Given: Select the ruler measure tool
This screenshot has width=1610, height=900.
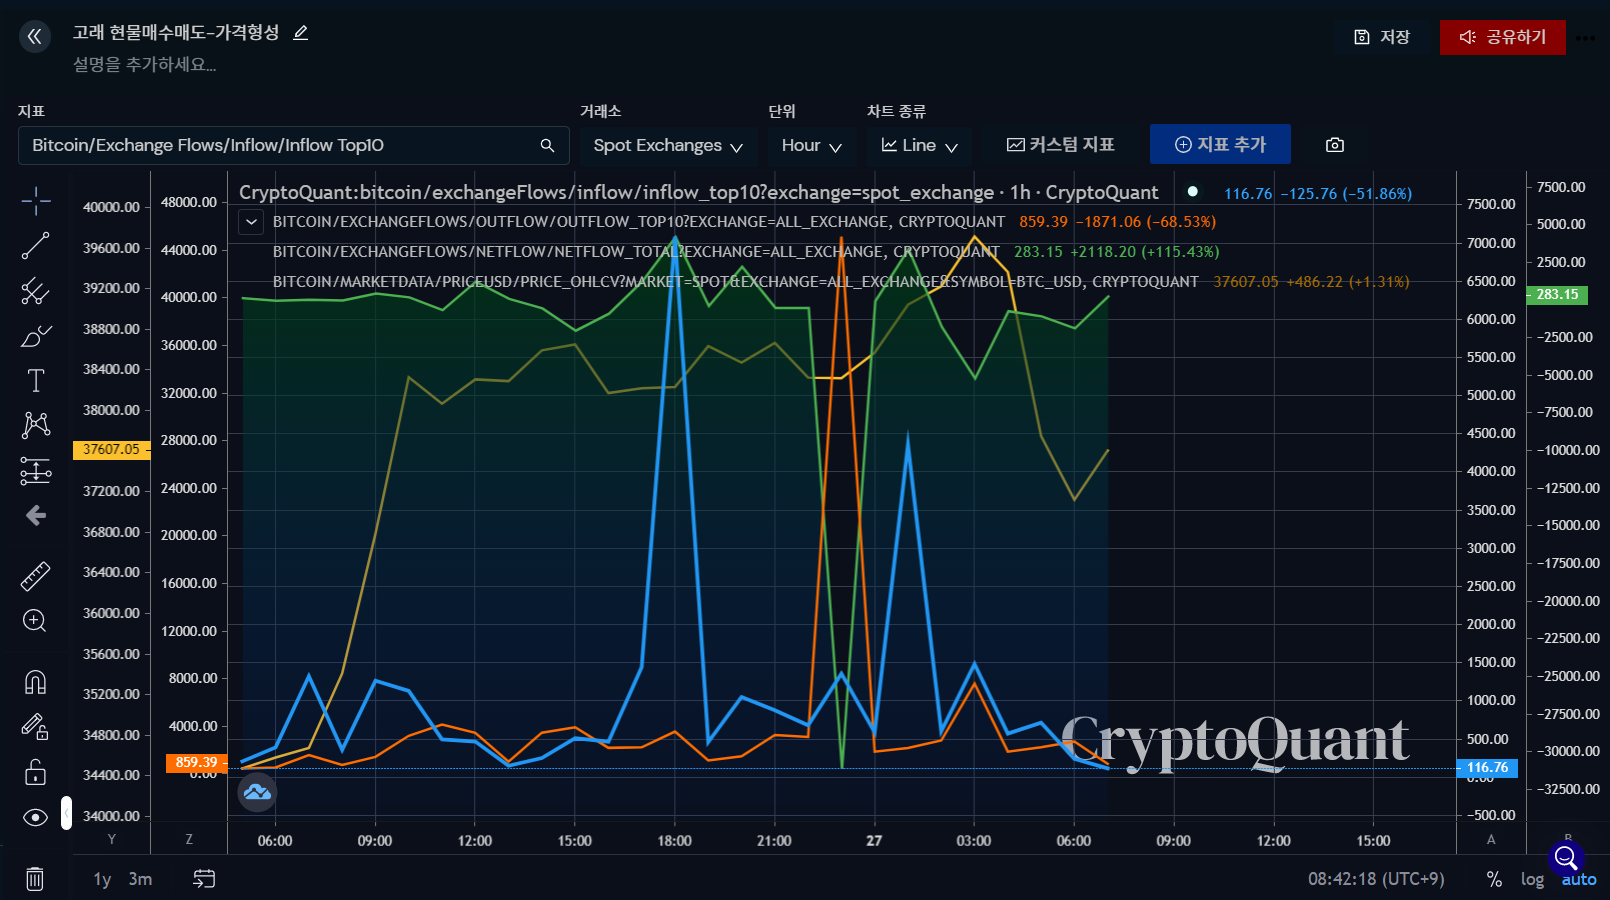Looking at the screenshot, I should tap(36, 576).
